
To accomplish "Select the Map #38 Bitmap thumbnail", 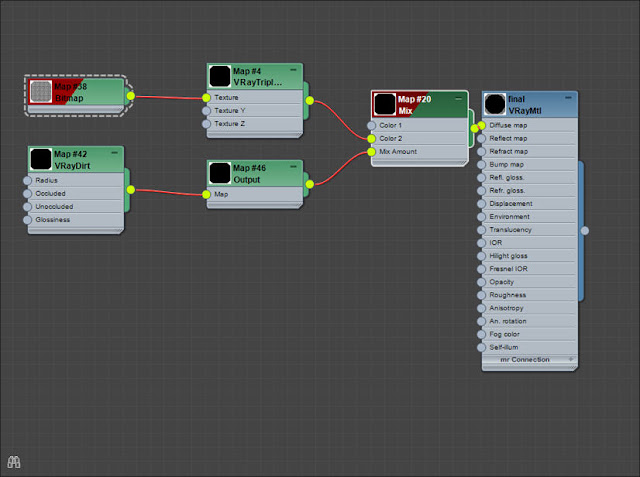I will (x=41, y=91).
